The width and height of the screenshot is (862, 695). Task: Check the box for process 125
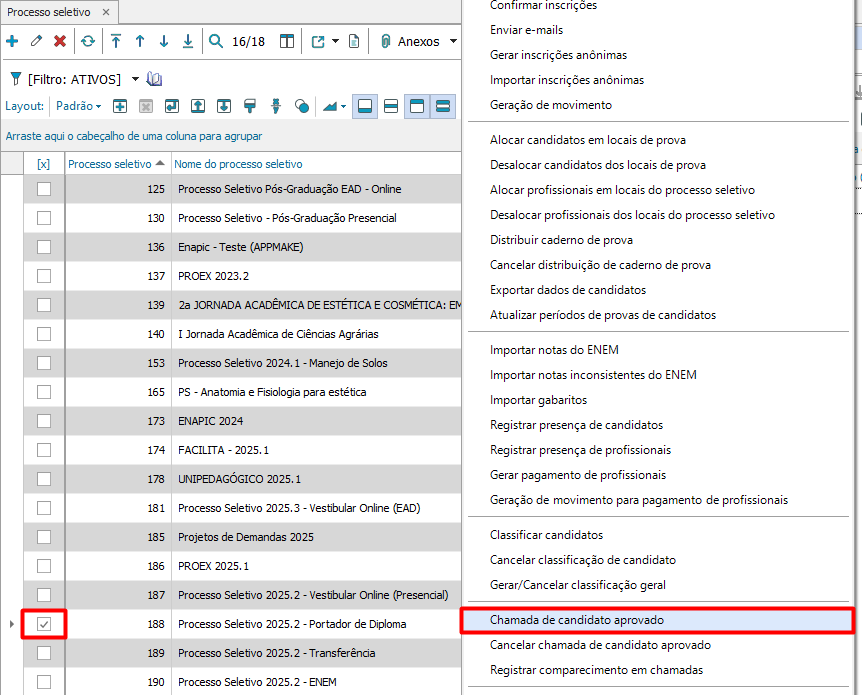click(44, 189)
